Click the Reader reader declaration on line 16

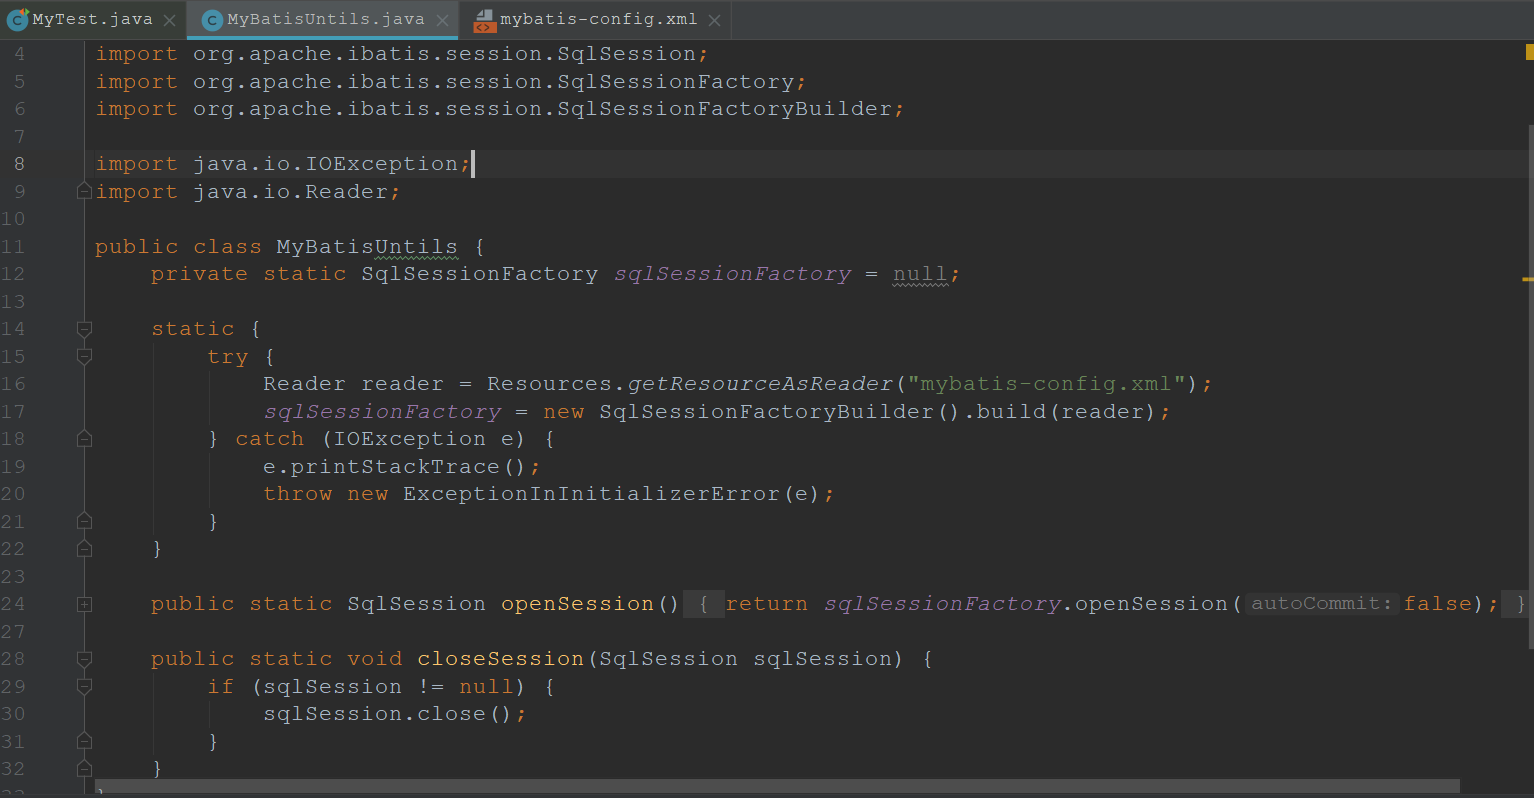coord(353,384)
